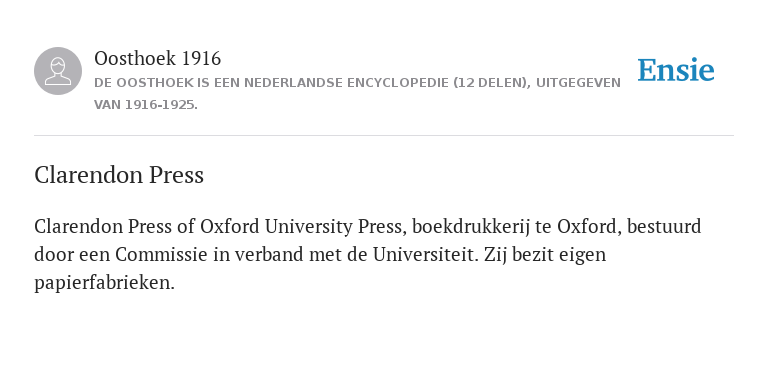Click the 'VAN 1916-1925.' subtitle line
The image size is (768, 384).
coord(146,105)
